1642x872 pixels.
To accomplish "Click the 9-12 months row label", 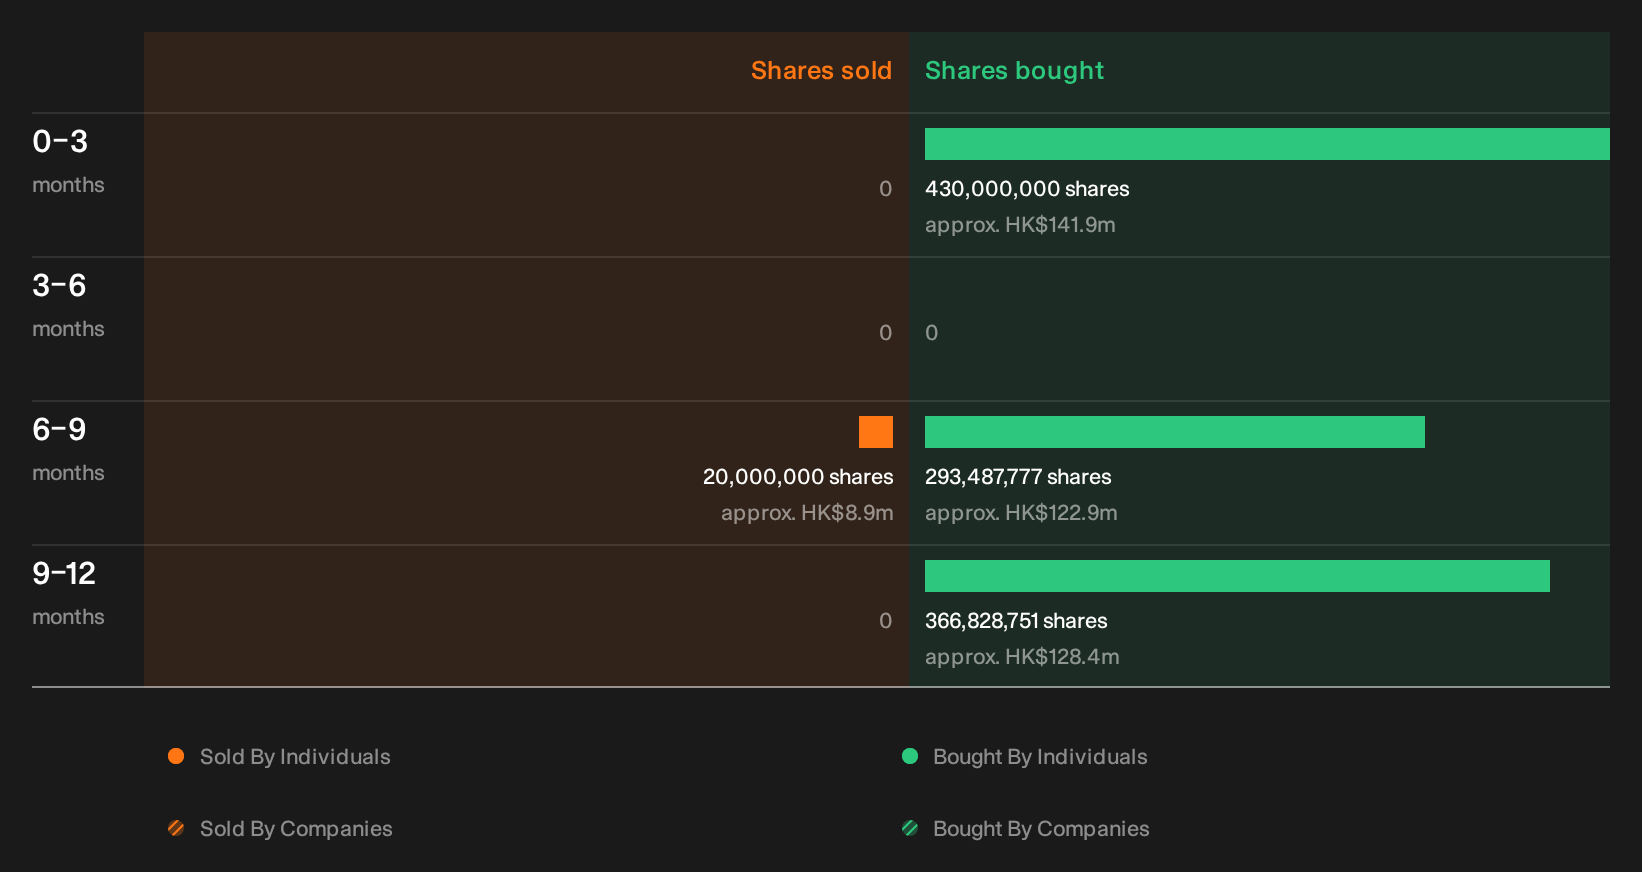I will click(x=68, y=594).
